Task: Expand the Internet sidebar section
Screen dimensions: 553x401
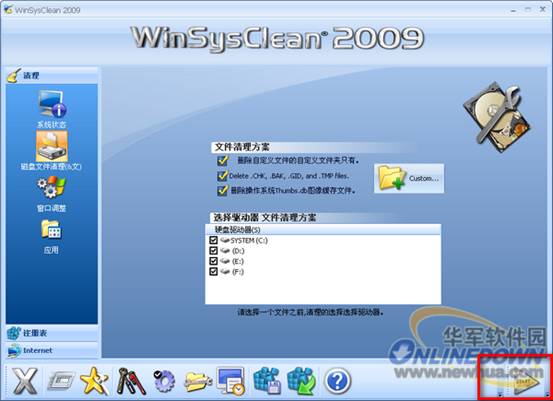Action: coord(52,350)
